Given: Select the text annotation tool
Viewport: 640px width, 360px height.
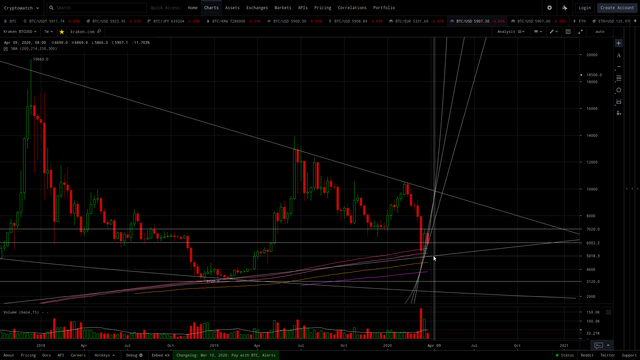Looking at the screenshot, I should coord(619,55).
